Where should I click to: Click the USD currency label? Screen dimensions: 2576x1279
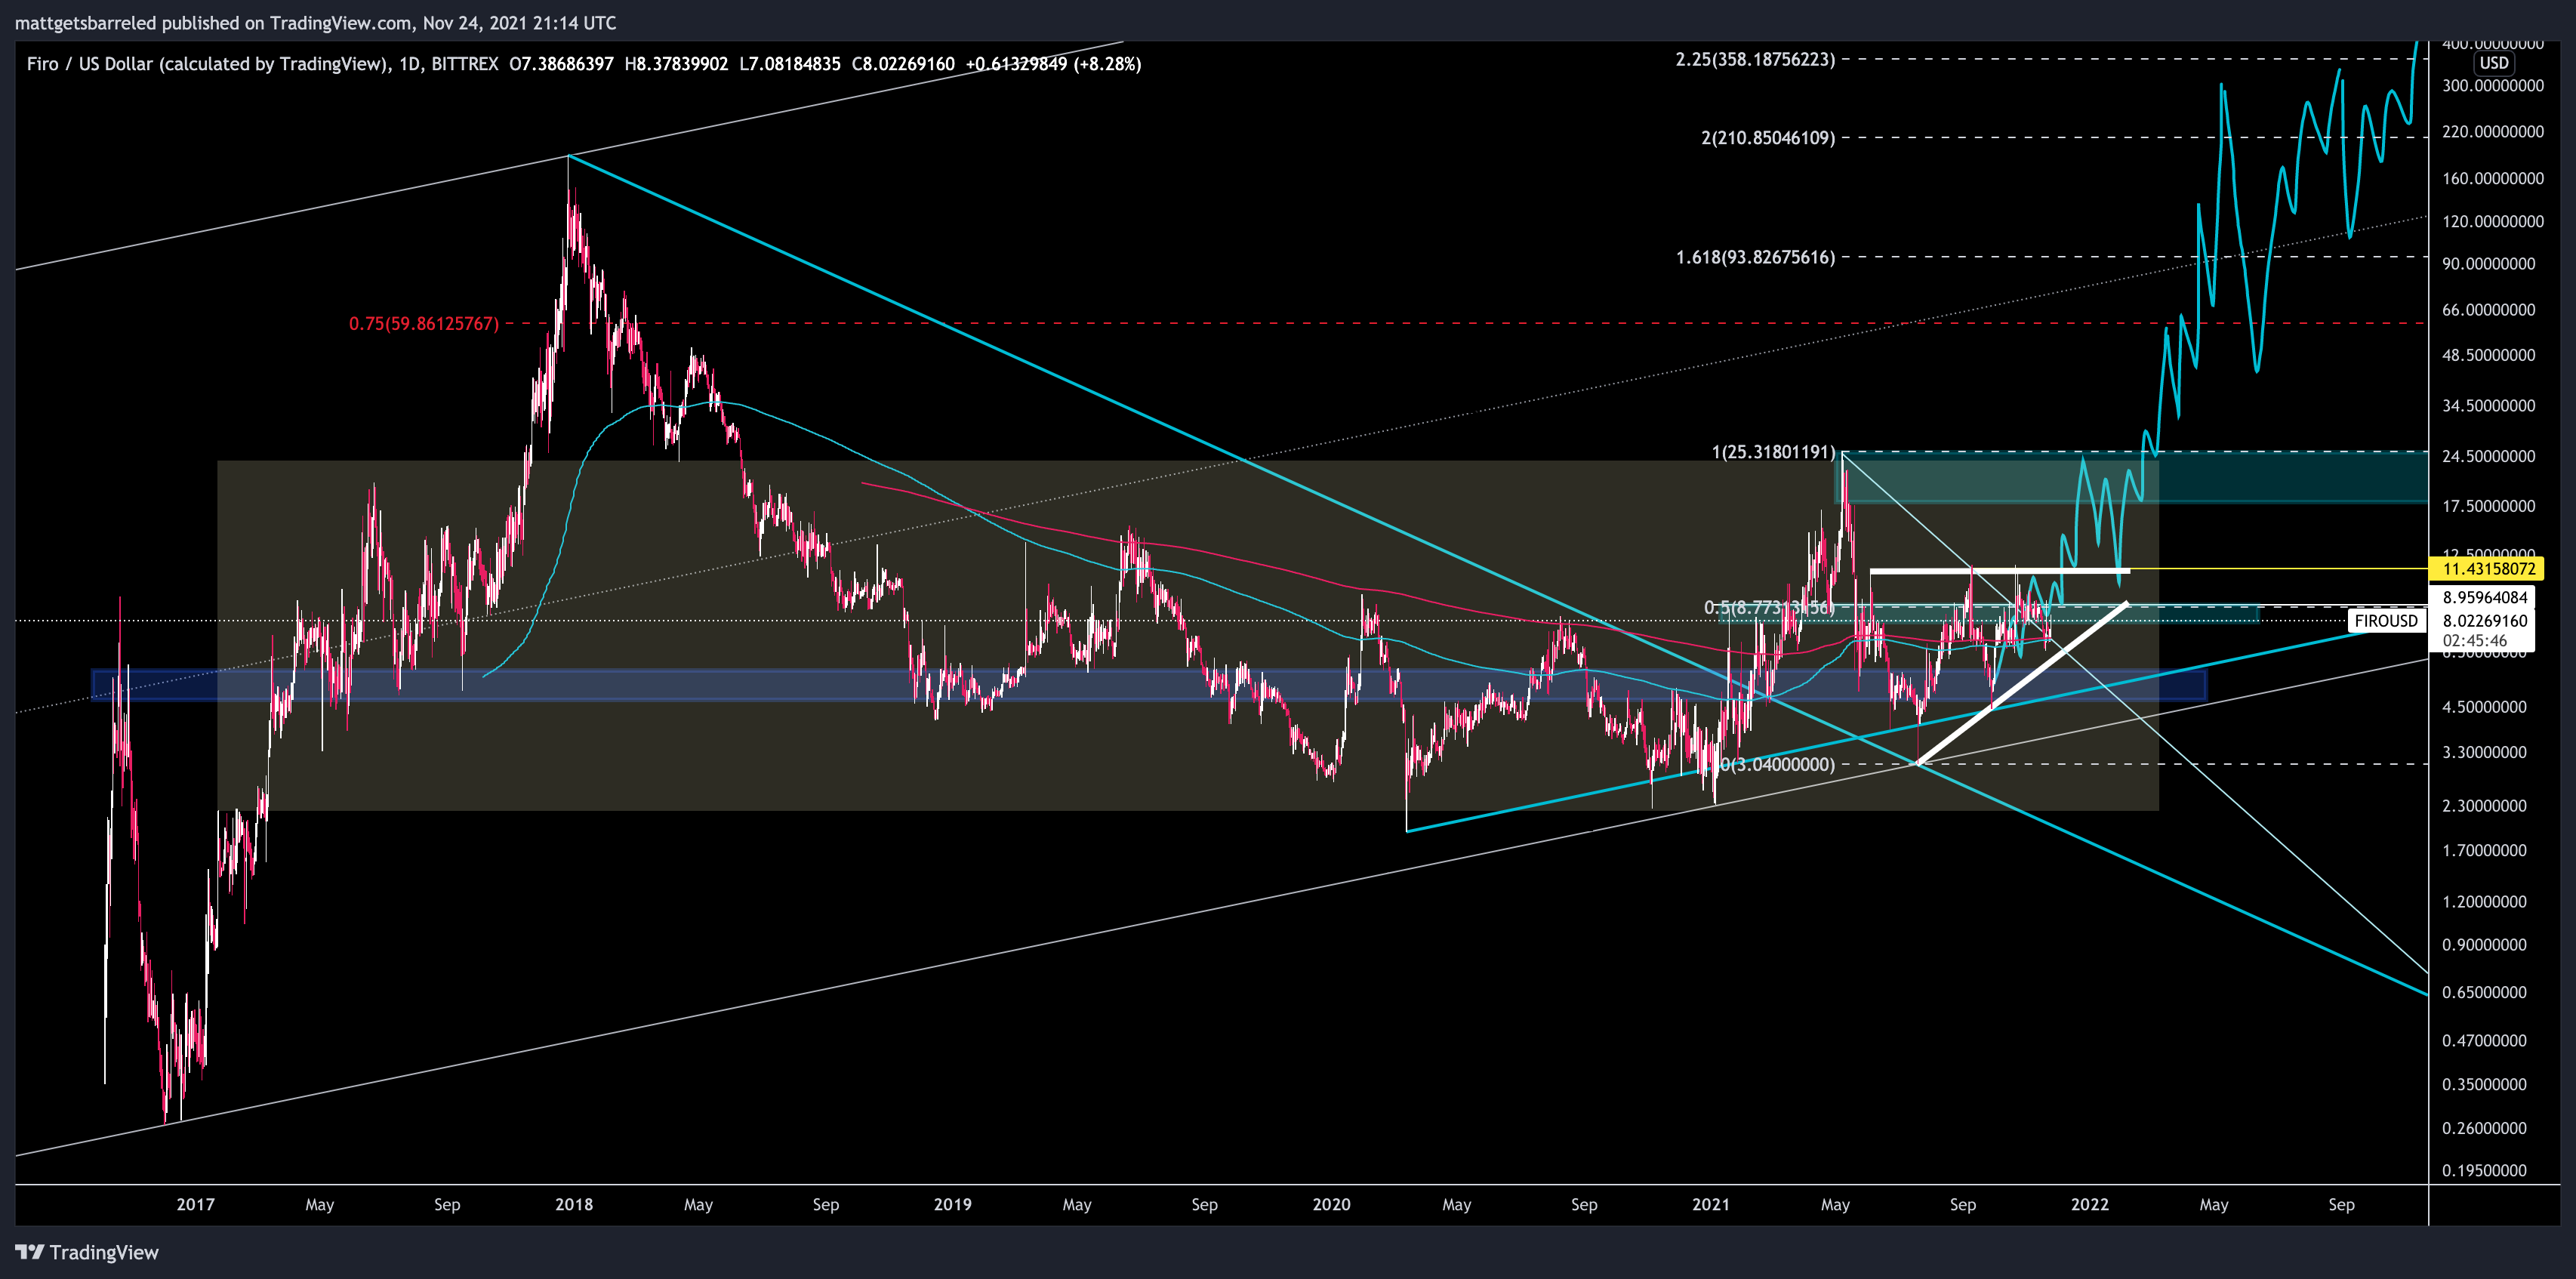pyautogui.click(x=2493, y=63)
